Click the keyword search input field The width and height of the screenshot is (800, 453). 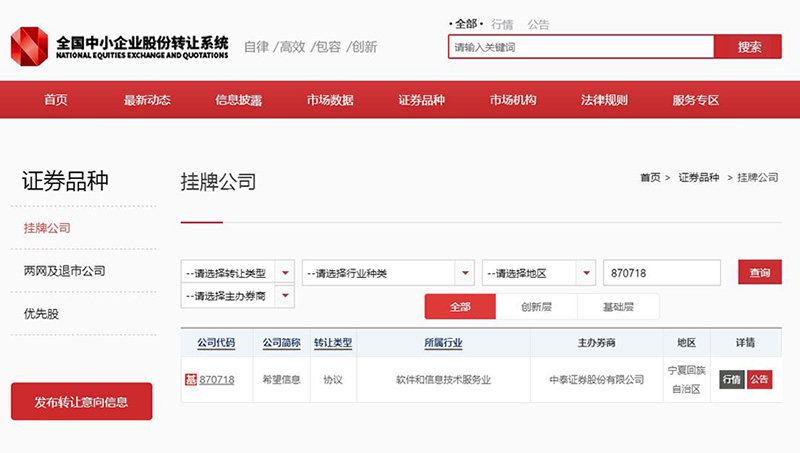580,47
